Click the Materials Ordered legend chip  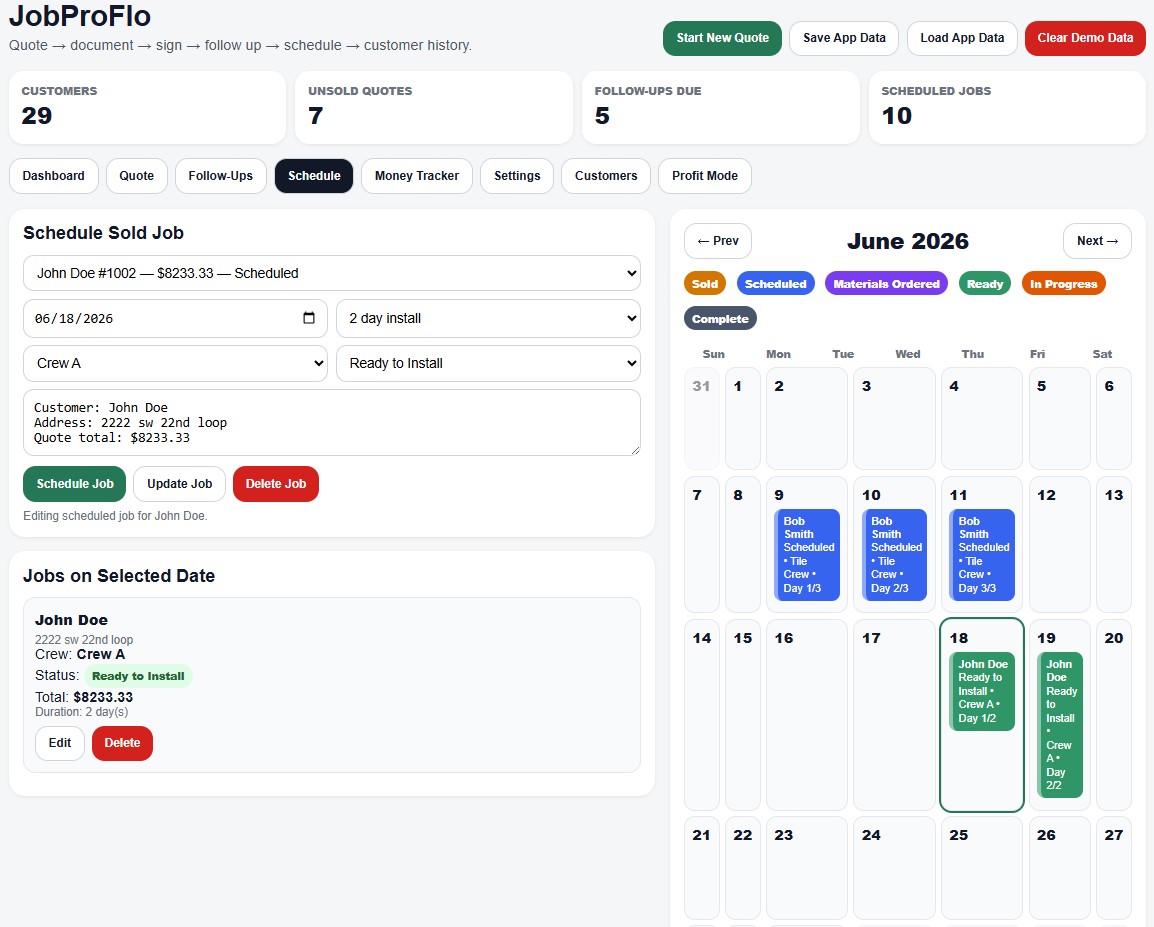tap(886, 284)
